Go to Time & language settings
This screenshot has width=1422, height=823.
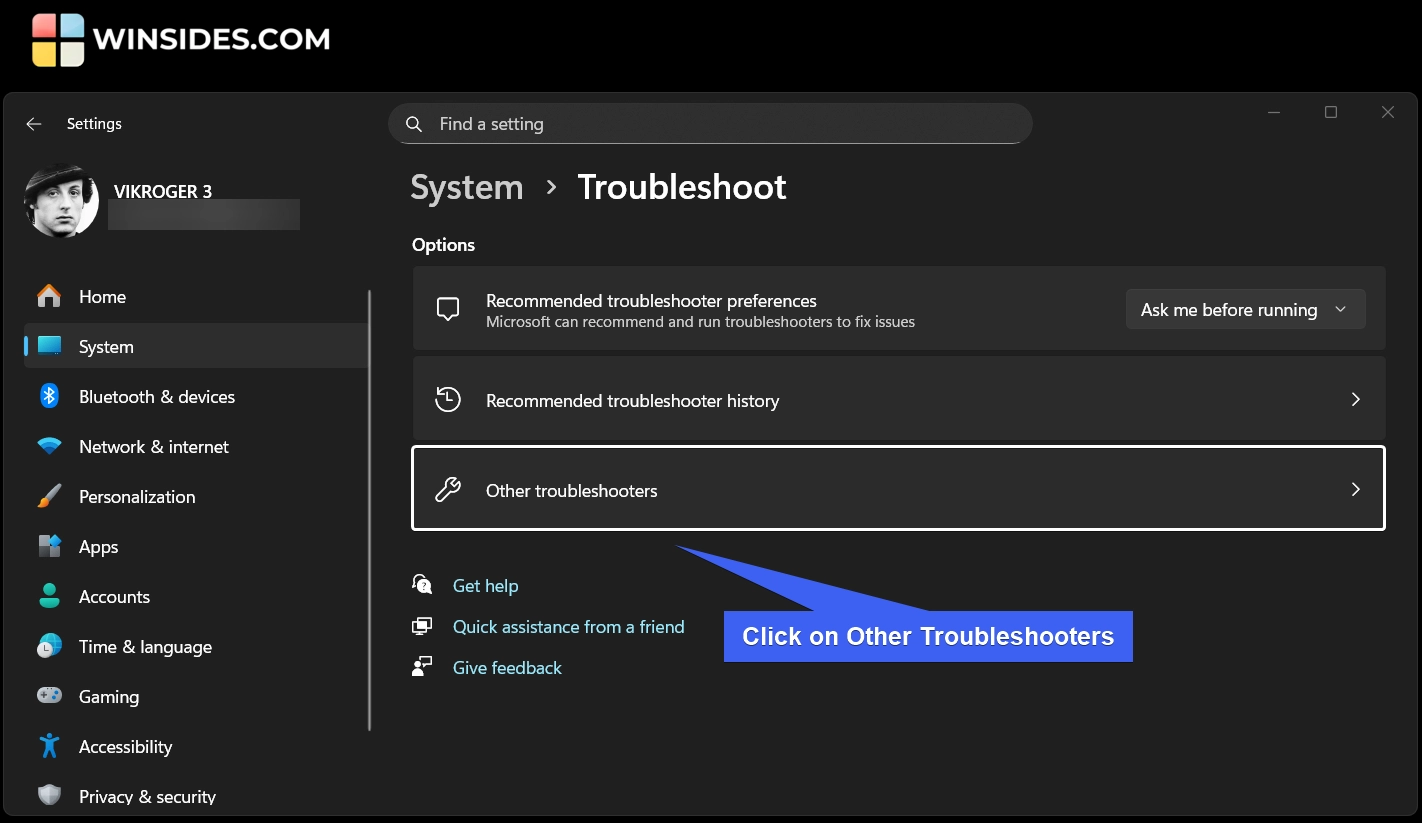145,647
